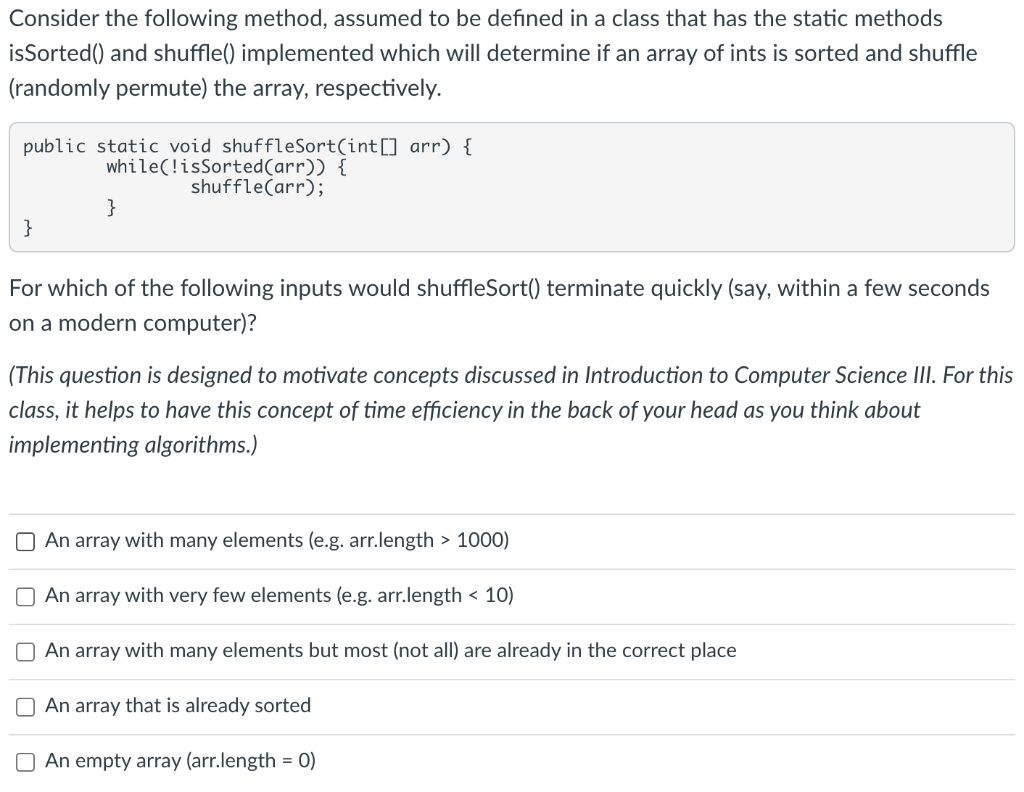
Task: Click the answer row mentioning 1000 elements
Action: [276, 540]
